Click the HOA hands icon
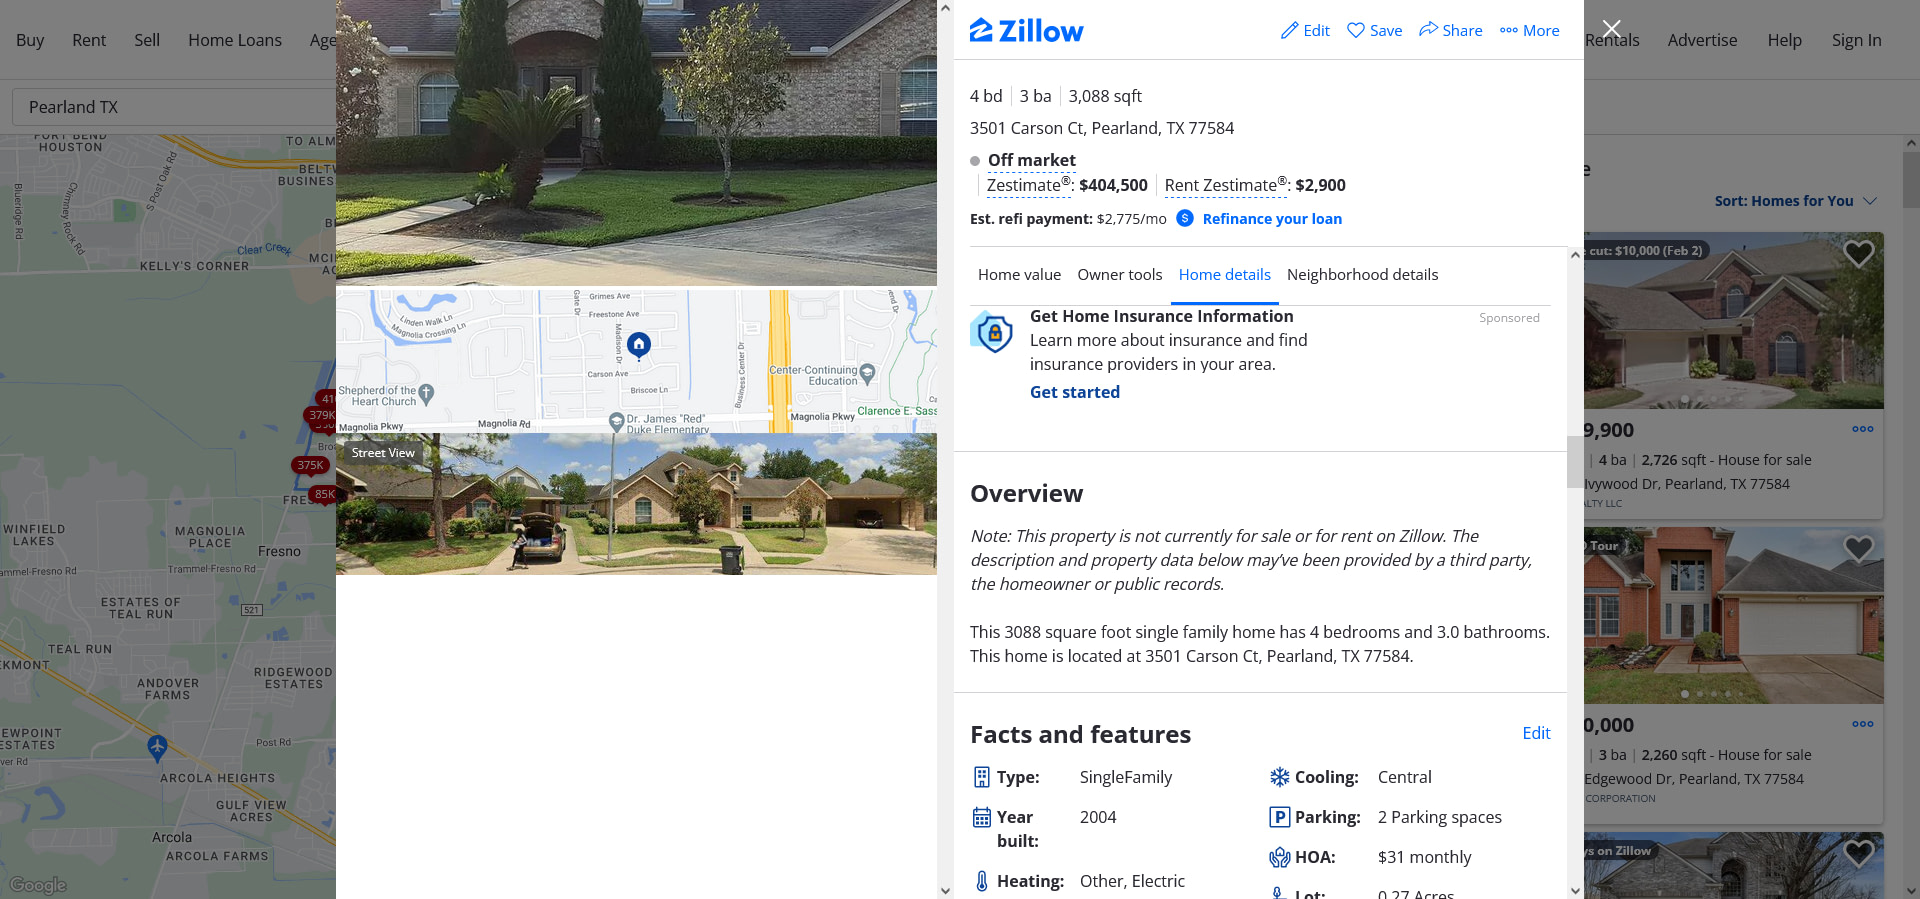Image resolution: width=1920 pixels, height=899 pixels. click(1279, 857)
